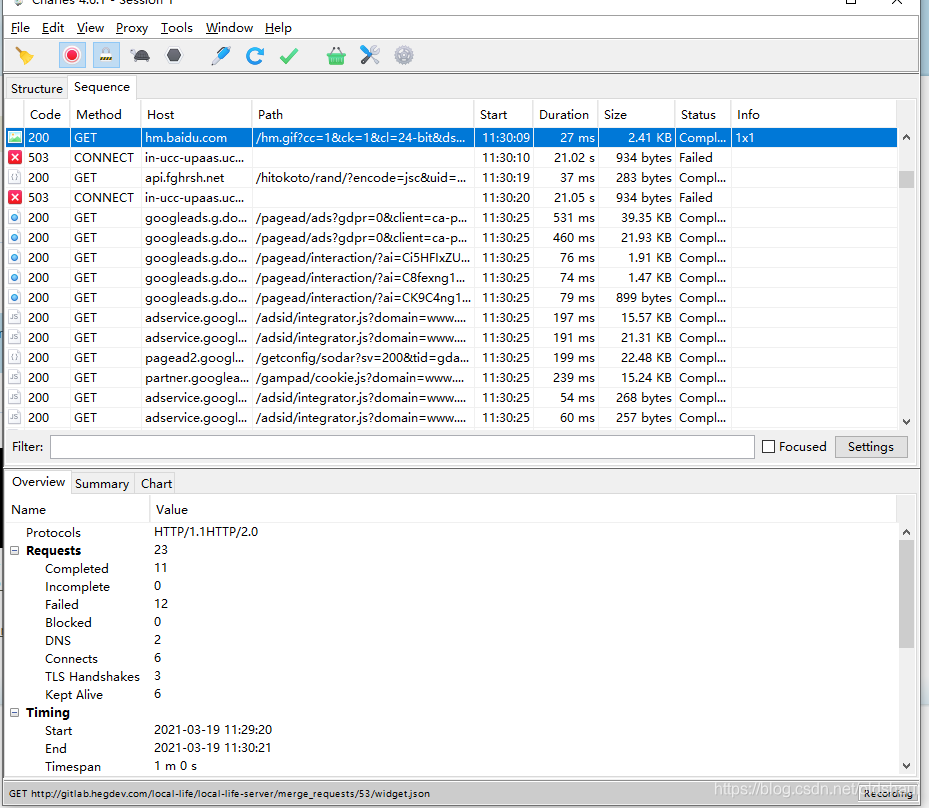Image resolution: width=929 pixels, height=808 pixels.
Task: Open settings gear toolbar icon
Action: click(x=404, y=56)
